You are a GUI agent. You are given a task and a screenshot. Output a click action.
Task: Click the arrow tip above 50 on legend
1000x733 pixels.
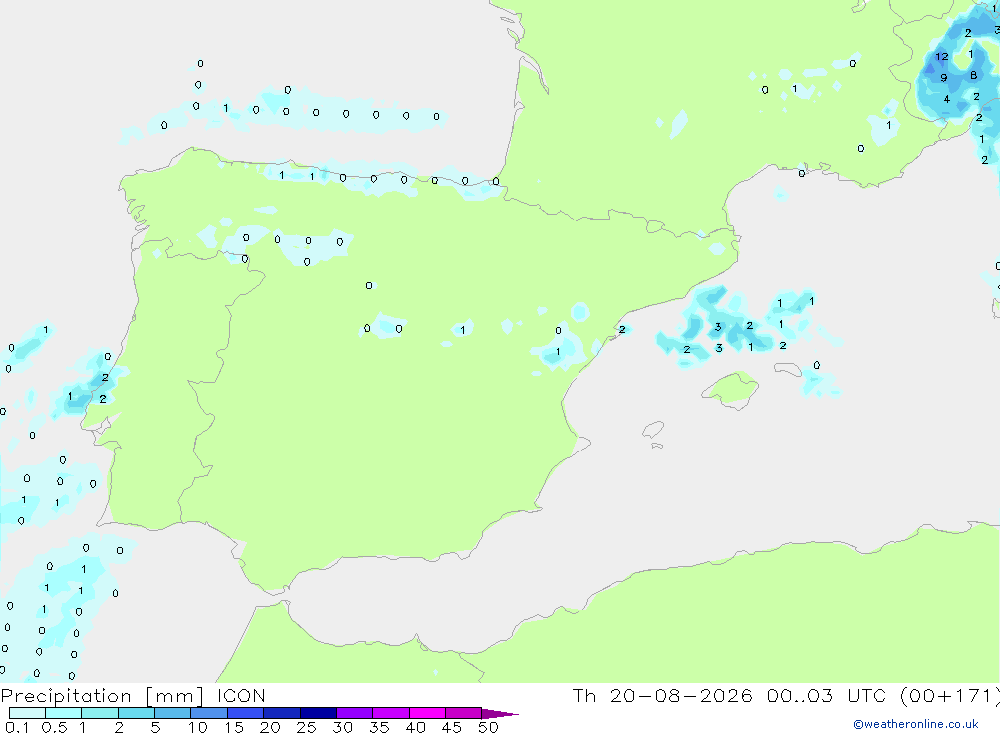tap(499, 714)
